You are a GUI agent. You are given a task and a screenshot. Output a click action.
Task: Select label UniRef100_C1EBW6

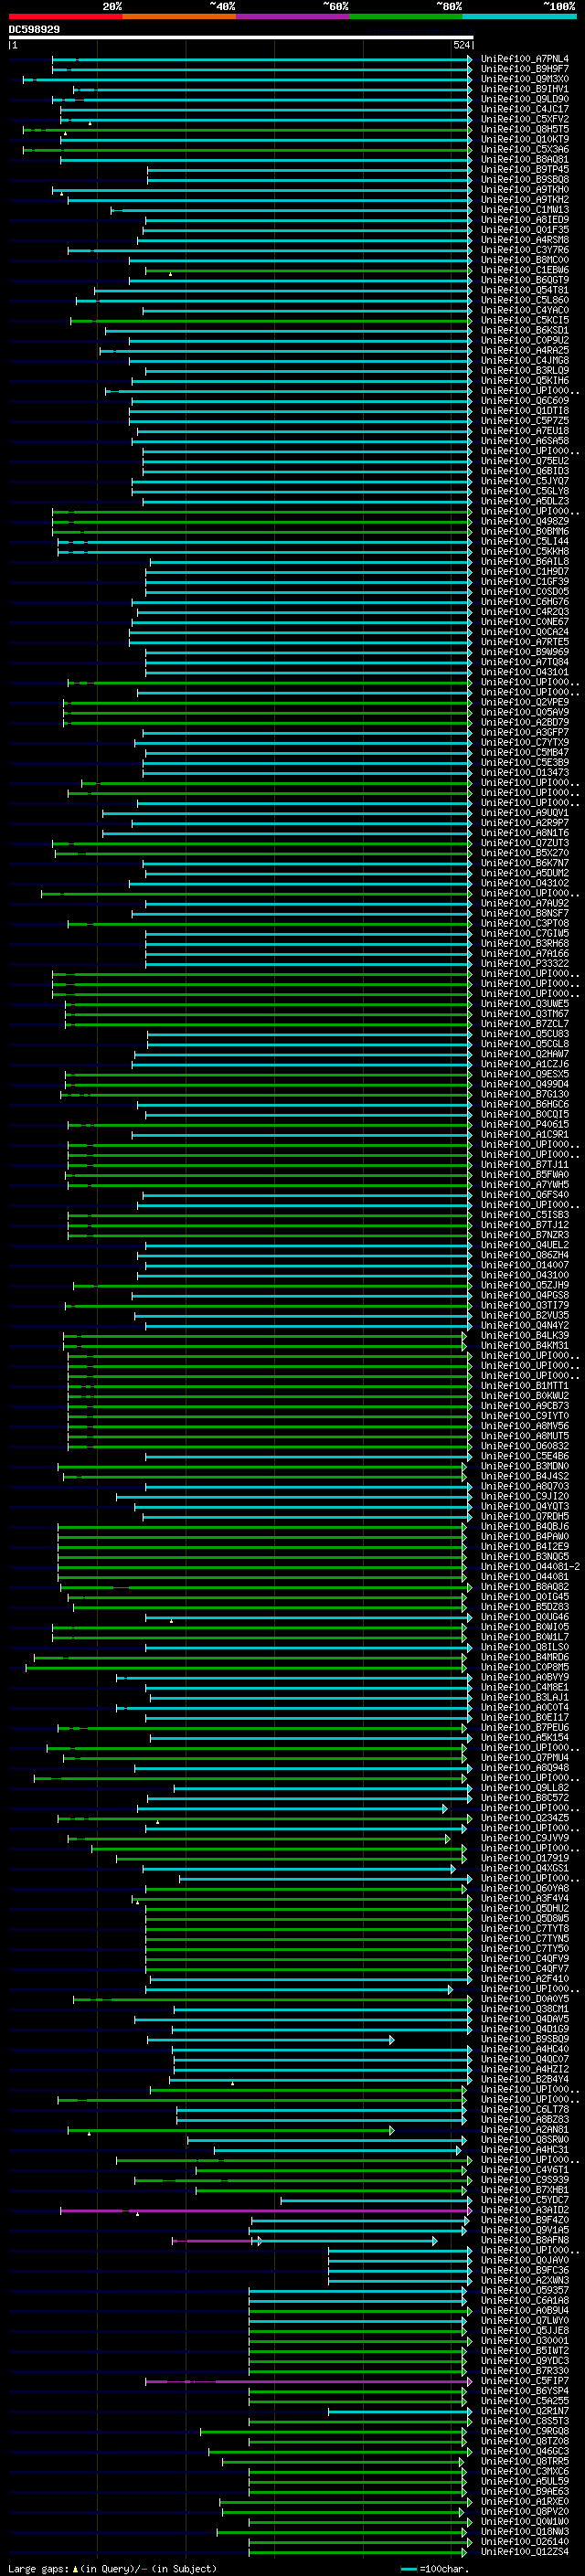524,270
